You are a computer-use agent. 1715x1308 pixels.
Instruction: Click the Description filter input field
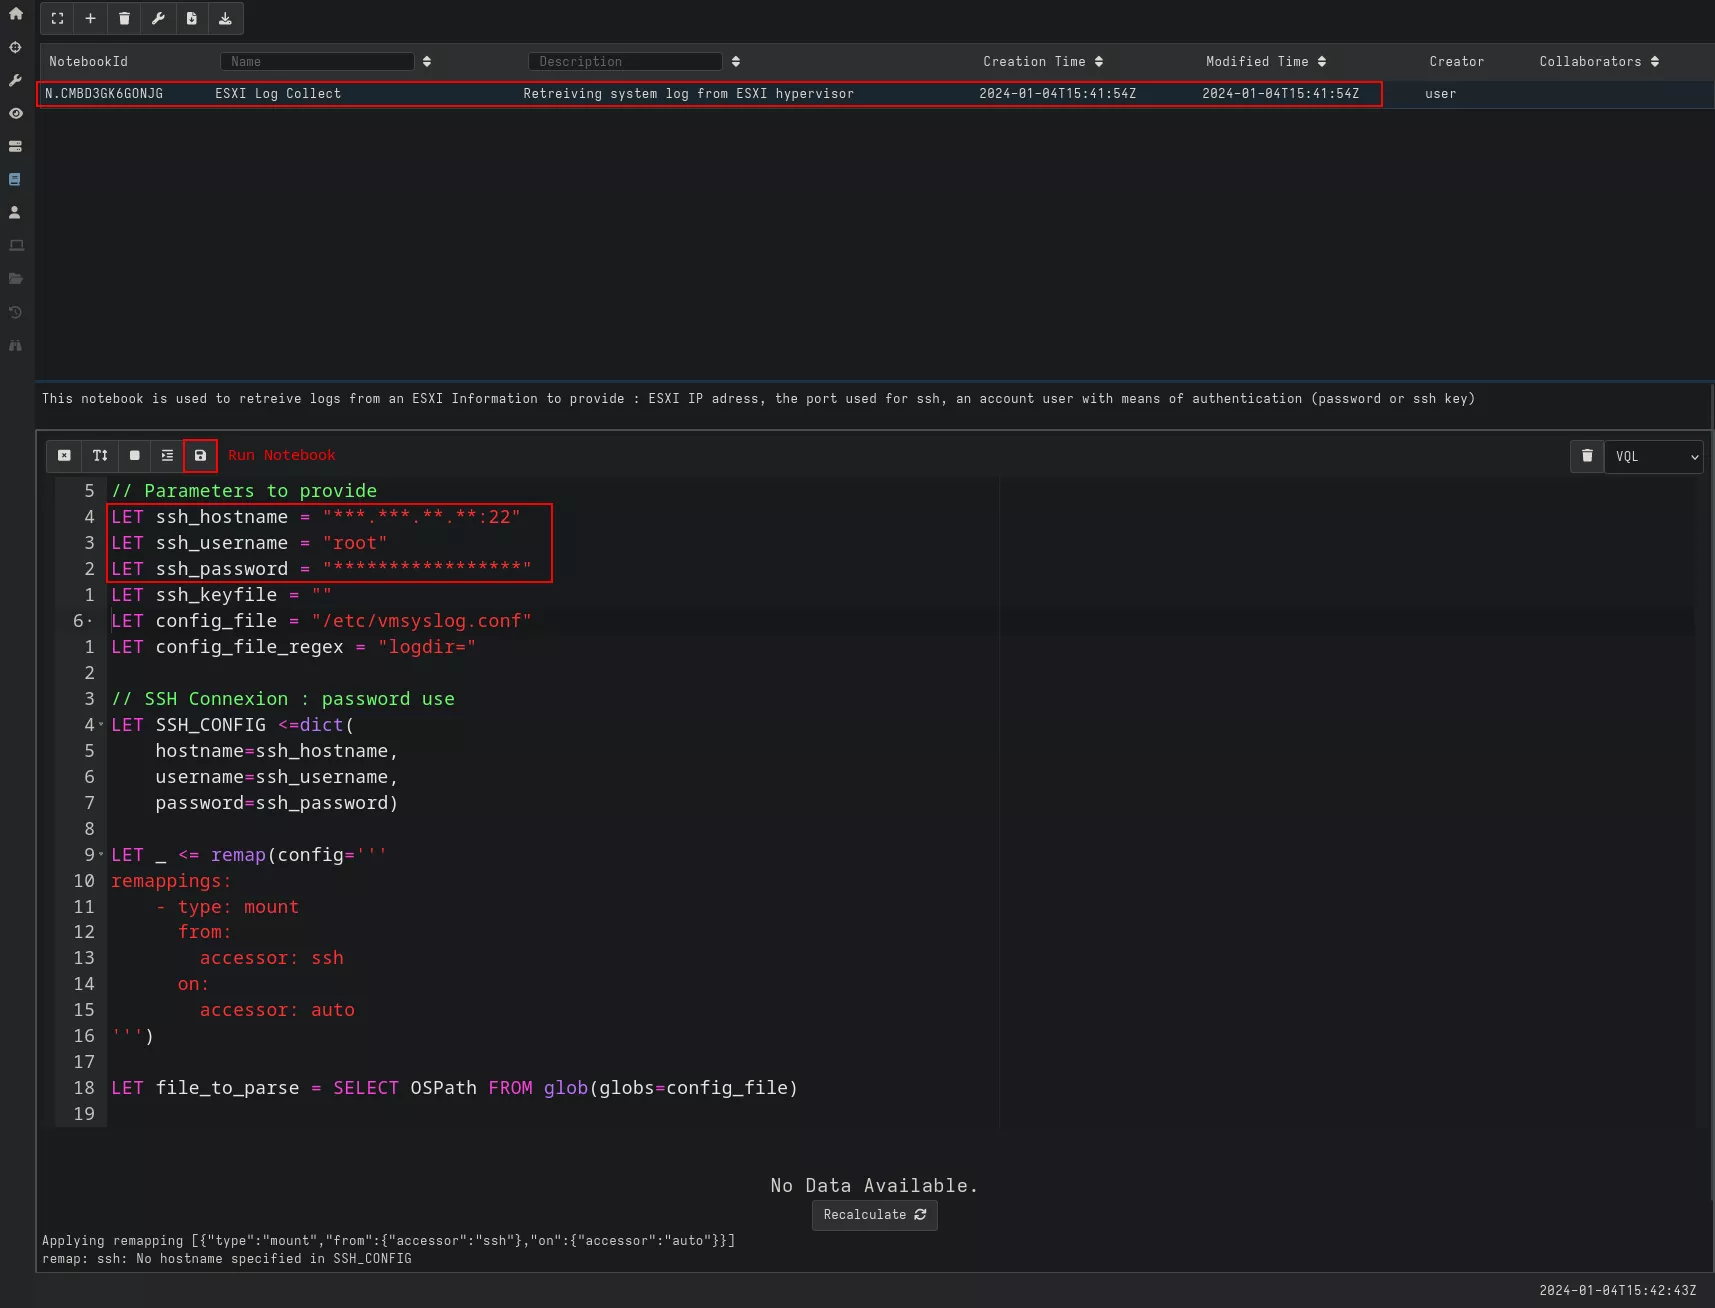point(625,62)
